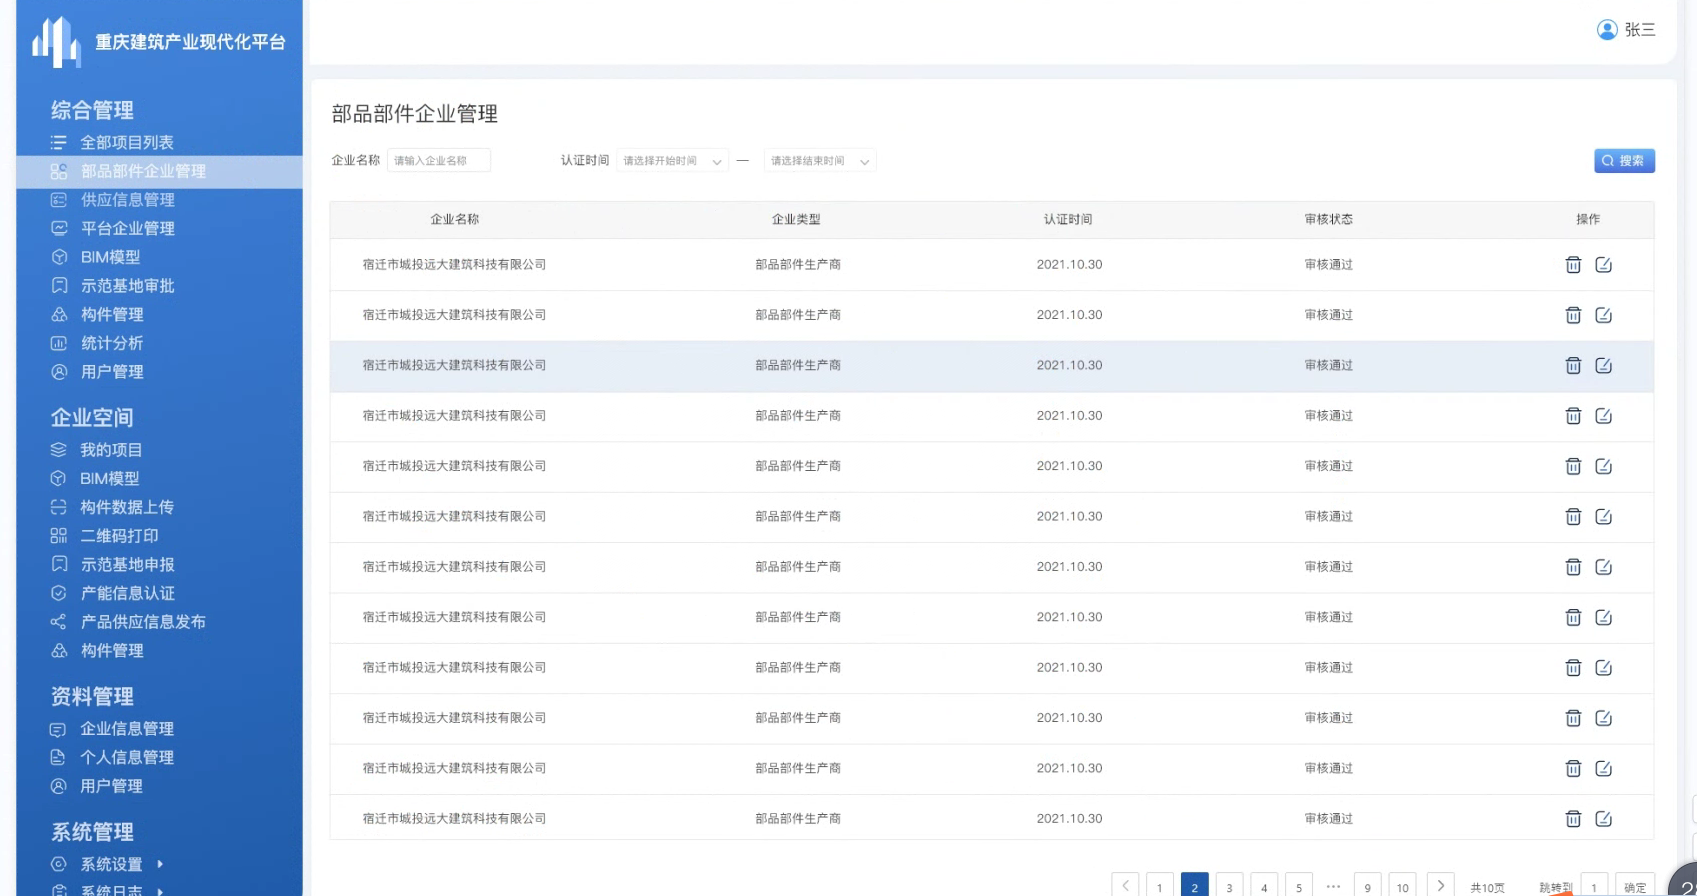
Task: Open 构件数据上传
Action: [127, 507]
